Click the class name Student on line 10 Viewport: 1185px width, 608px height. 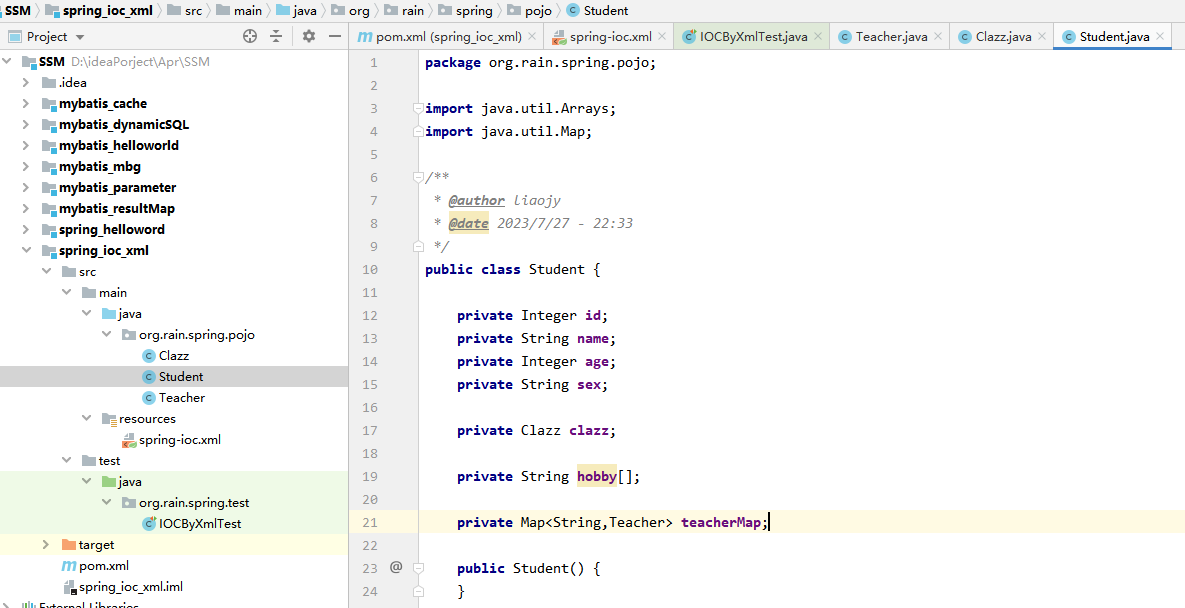point(557,269)
